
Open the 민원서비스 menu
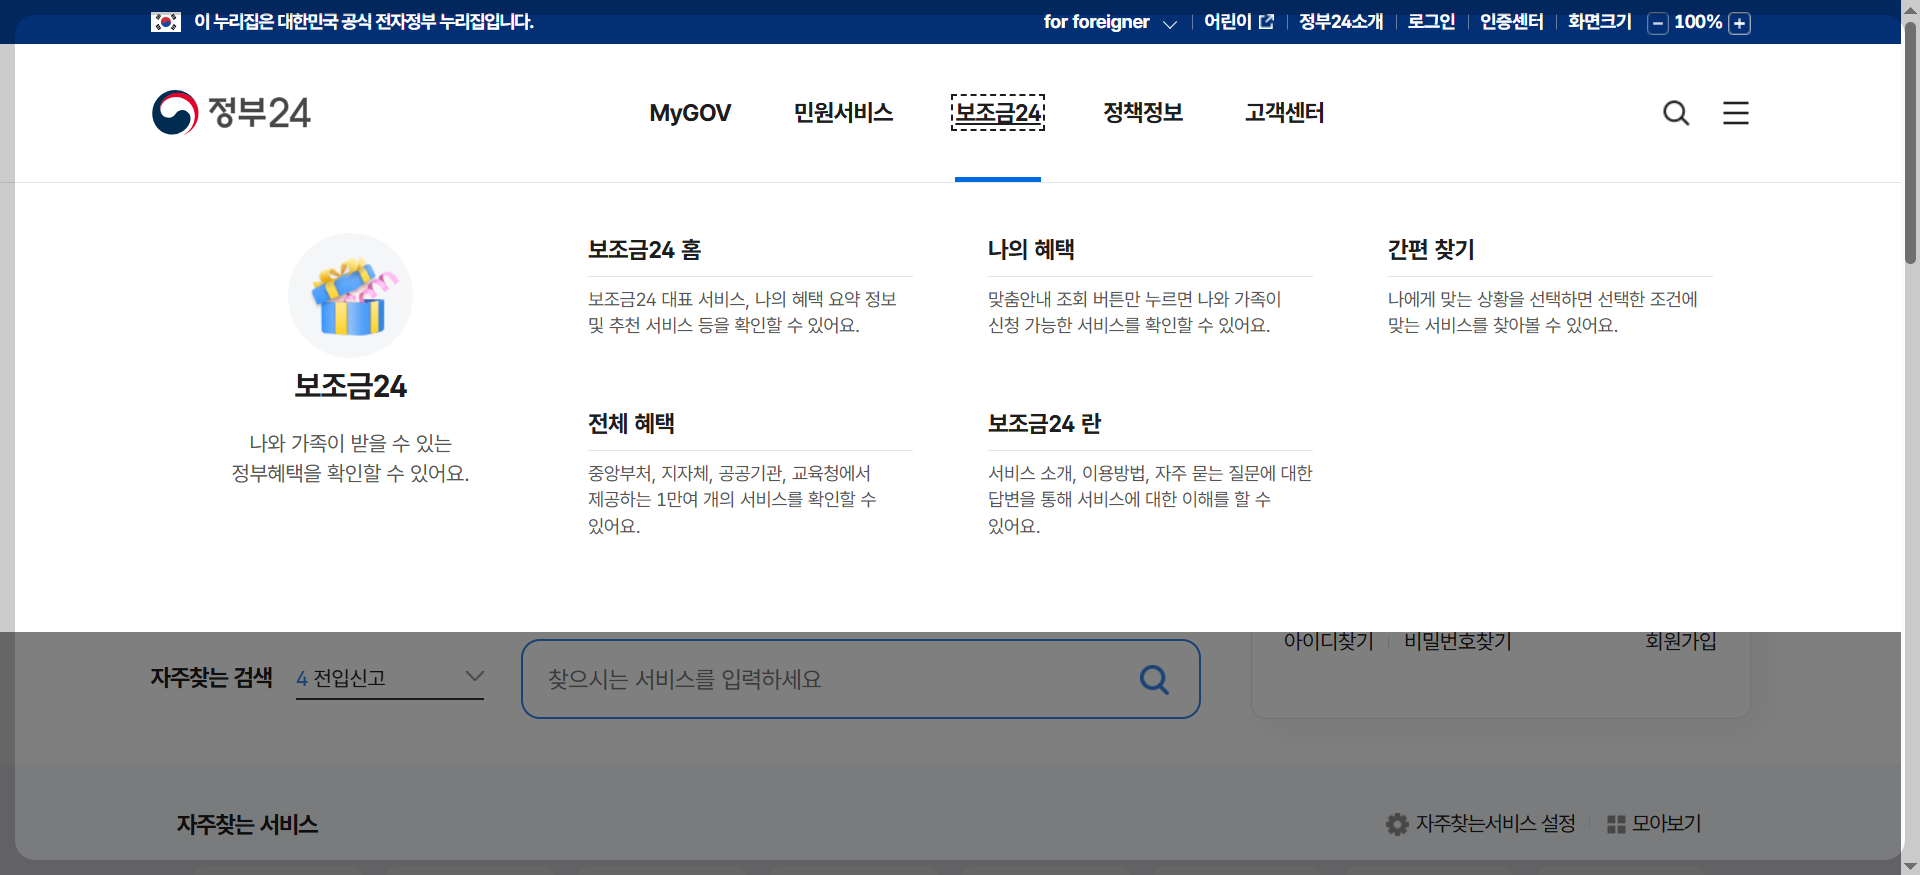click(843, 113)
